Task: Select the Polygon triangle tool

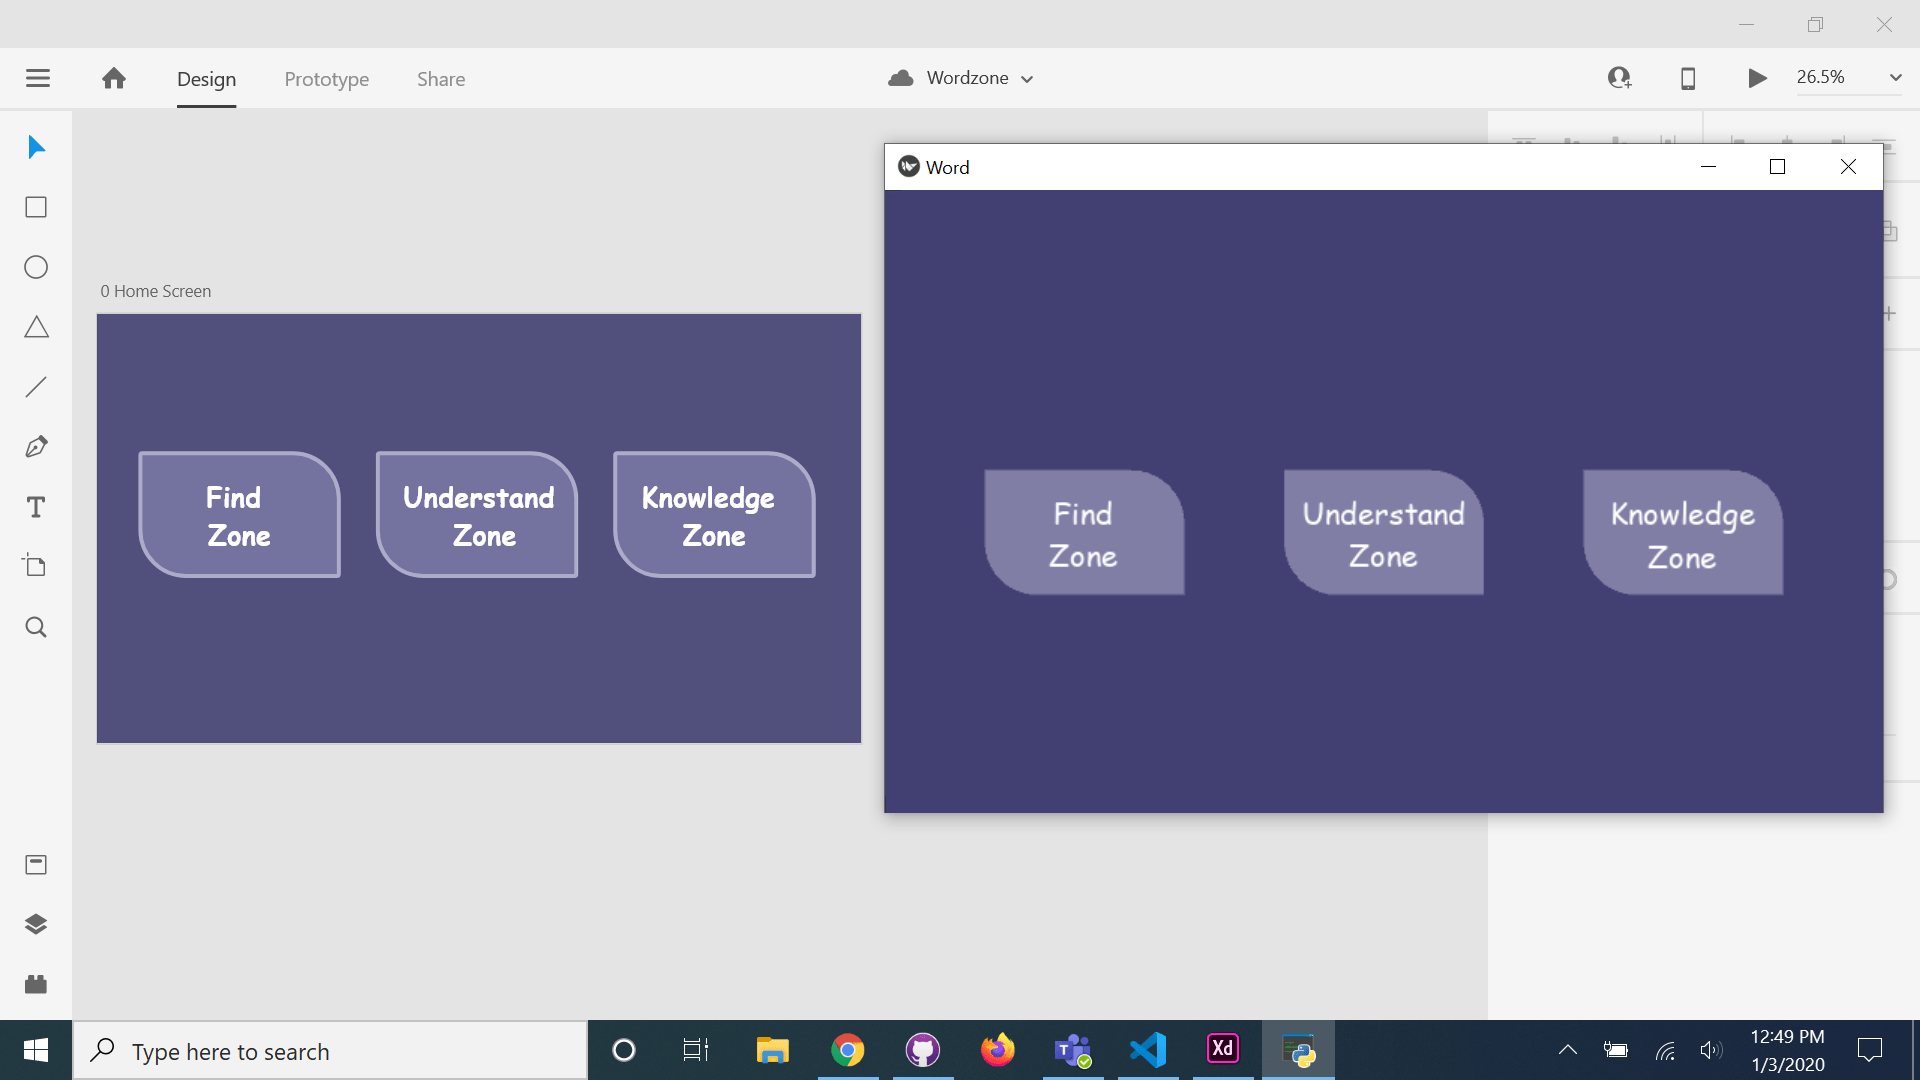Action: tap(36, 327)
